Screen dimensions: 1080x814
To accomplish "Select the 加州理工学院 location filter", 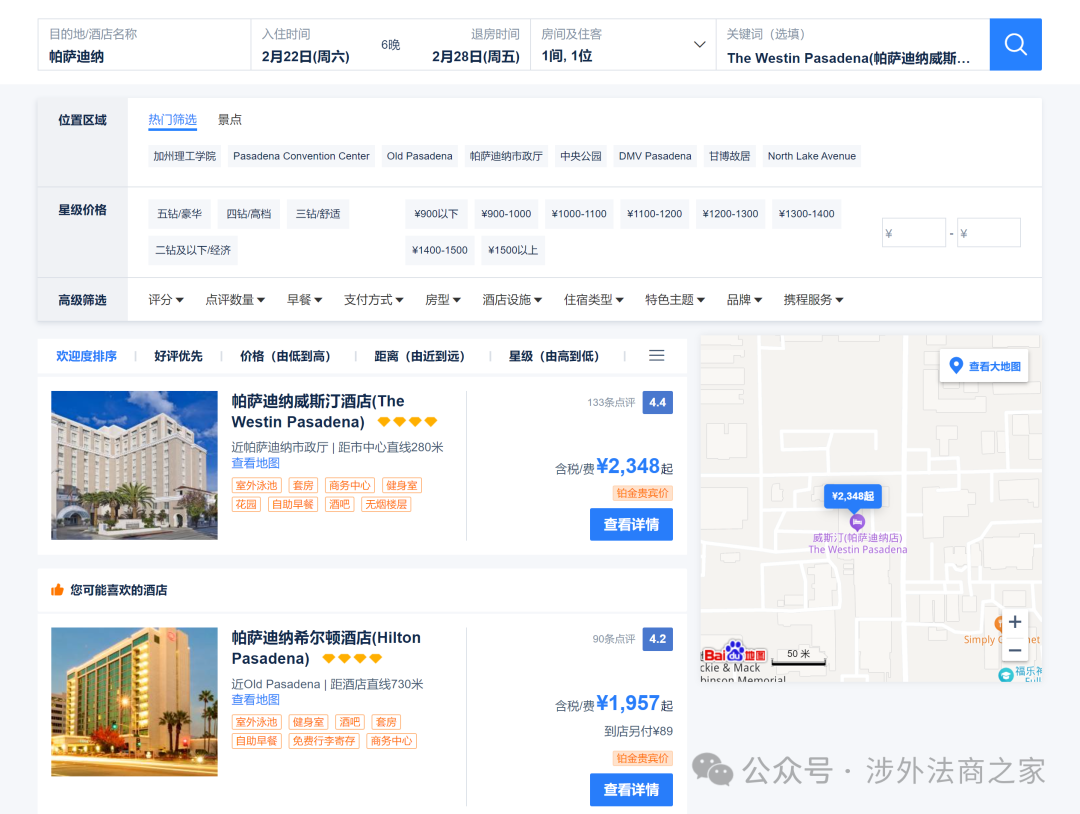I will (185, 156).
